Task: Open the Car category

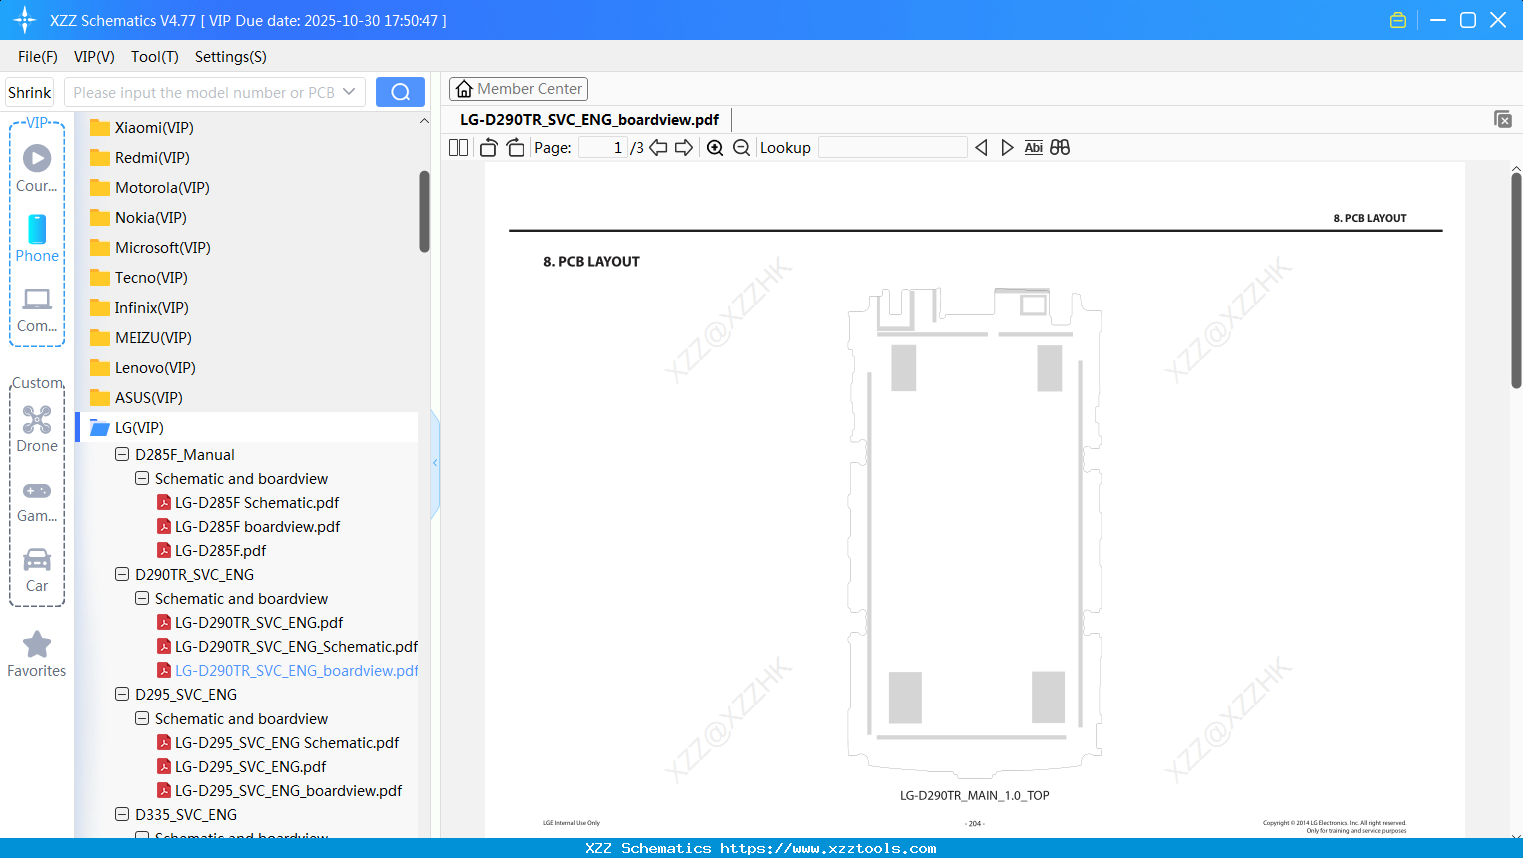Action: [37, 570]
